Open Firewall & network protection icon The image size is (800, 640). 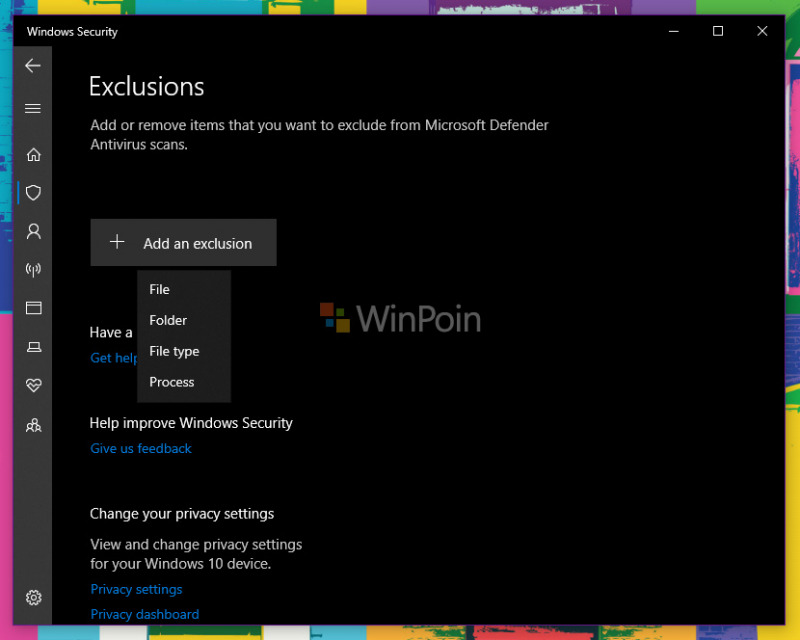click(34, 269)
